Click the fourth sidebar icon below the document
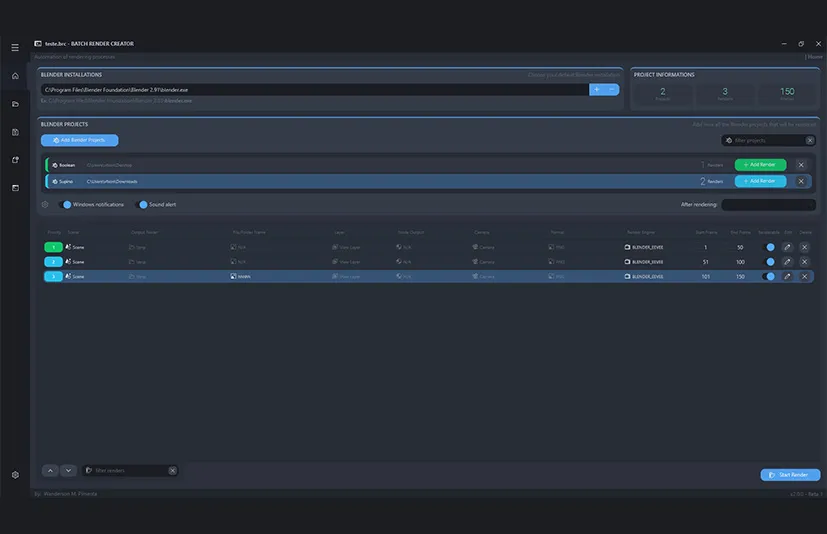Viewport: 827px width, 534px height. [x=15, y=160]
